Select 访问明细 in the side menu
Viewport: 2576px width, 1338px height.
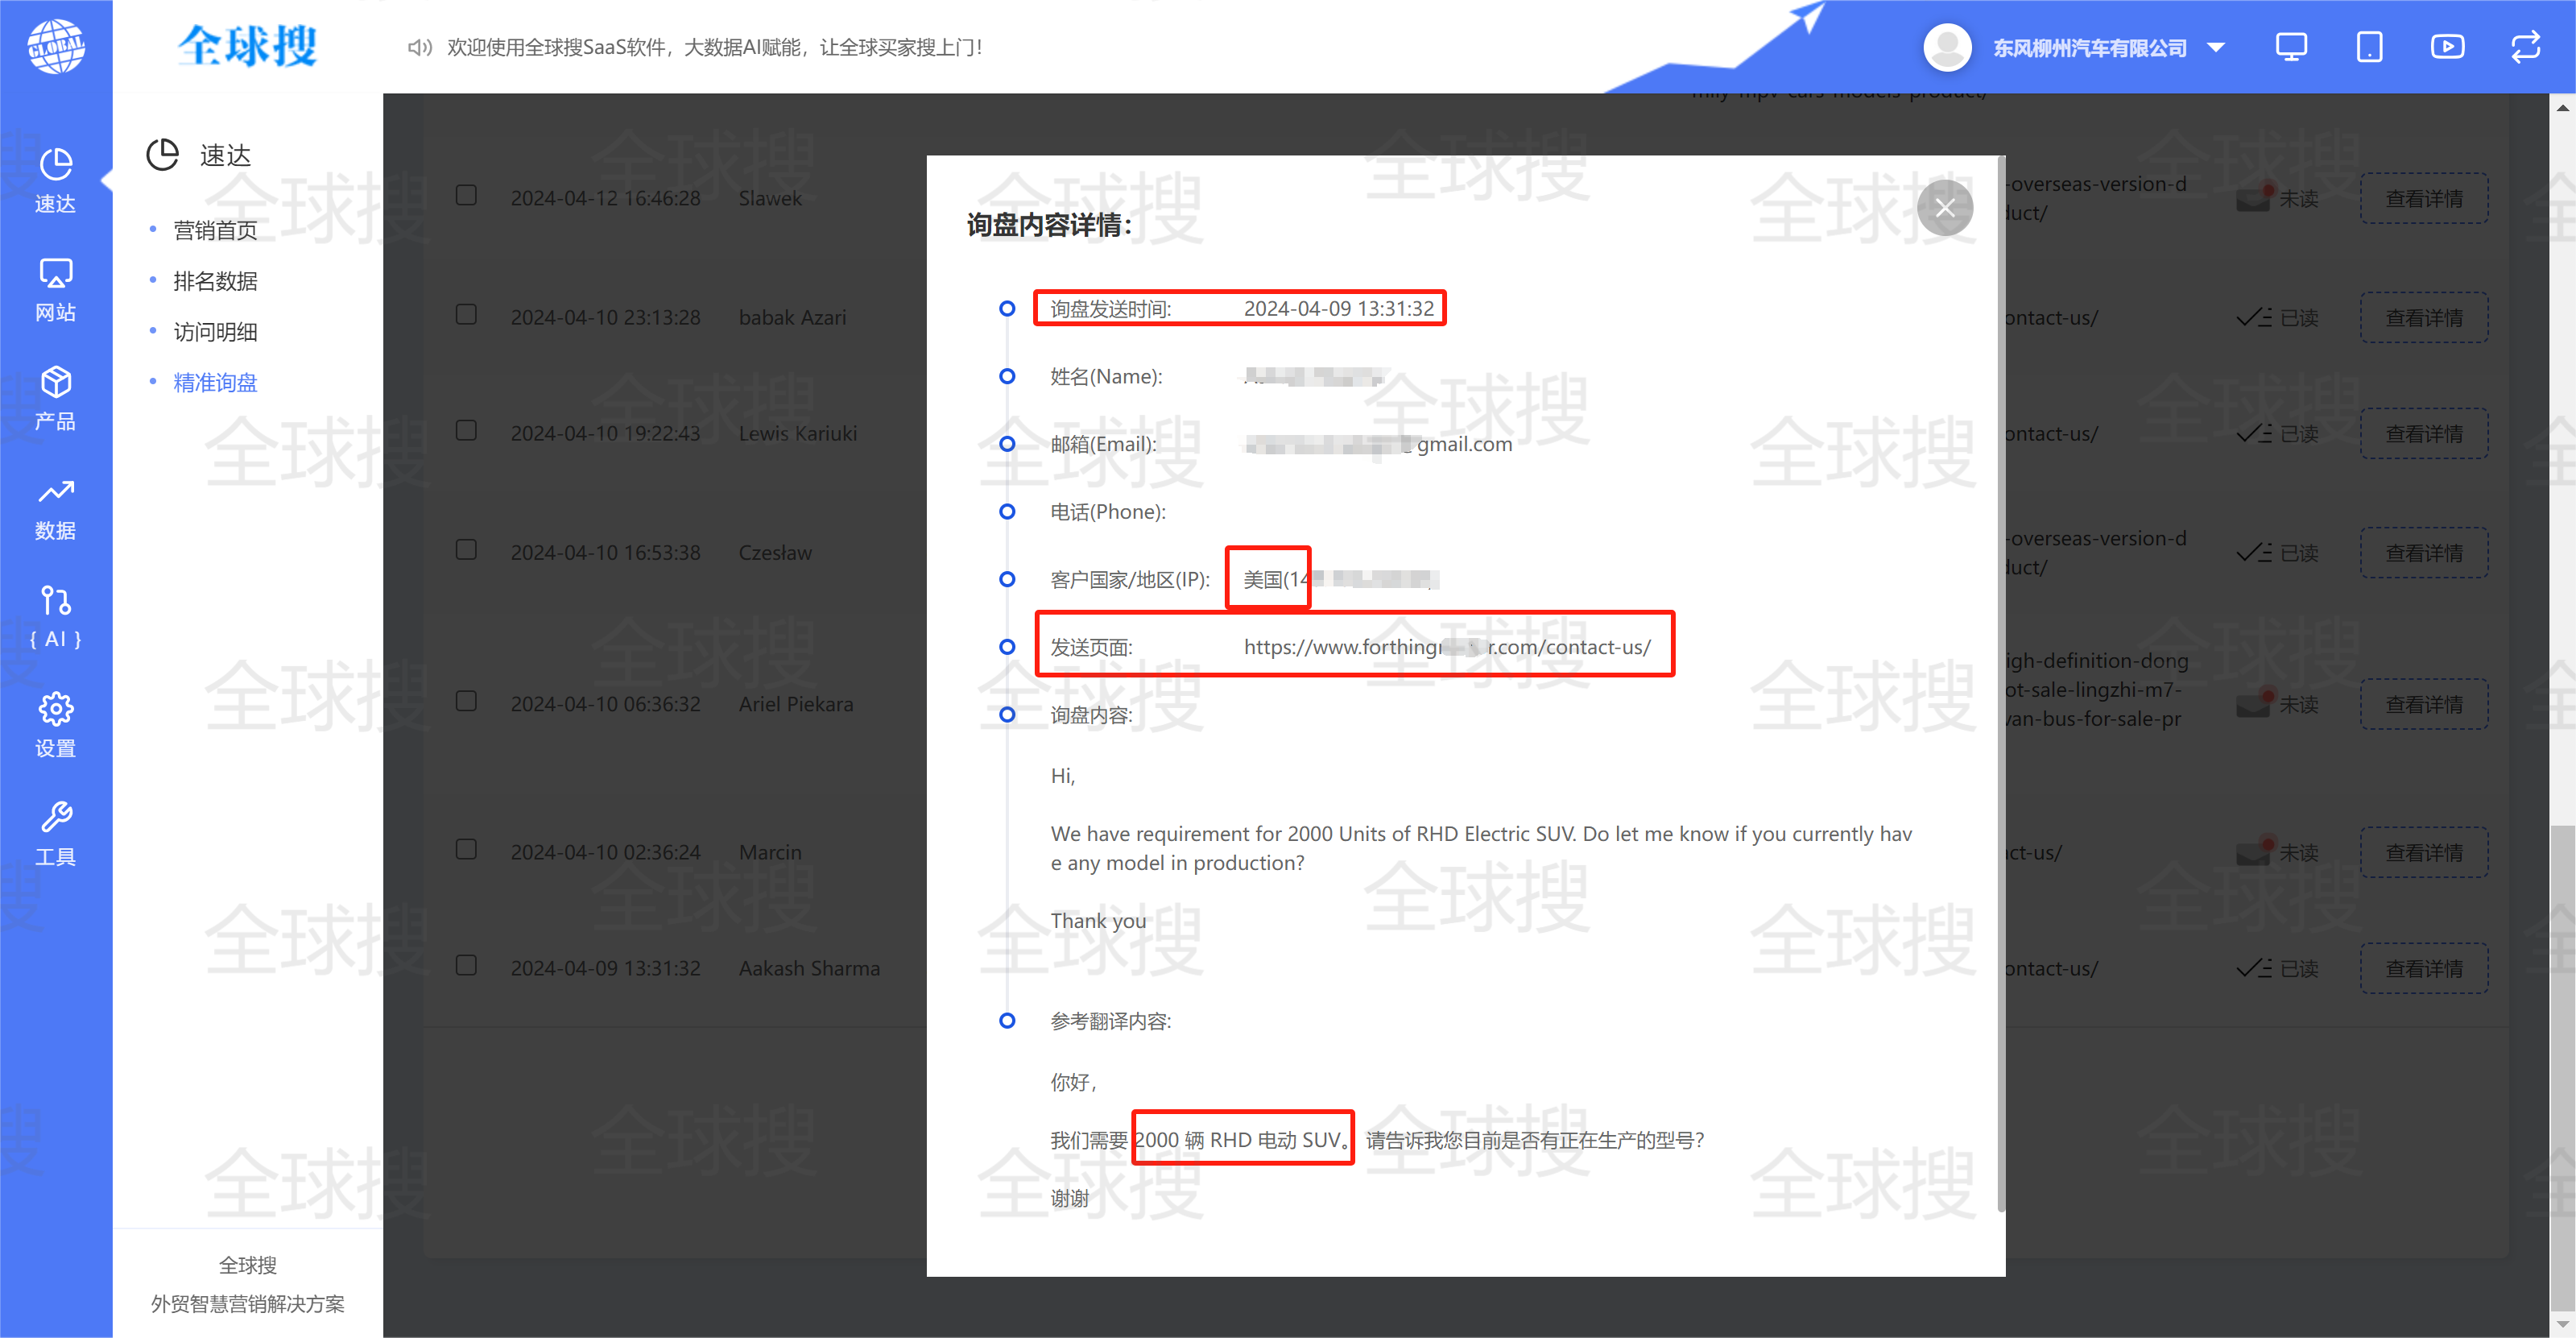[x=215, y=332]
